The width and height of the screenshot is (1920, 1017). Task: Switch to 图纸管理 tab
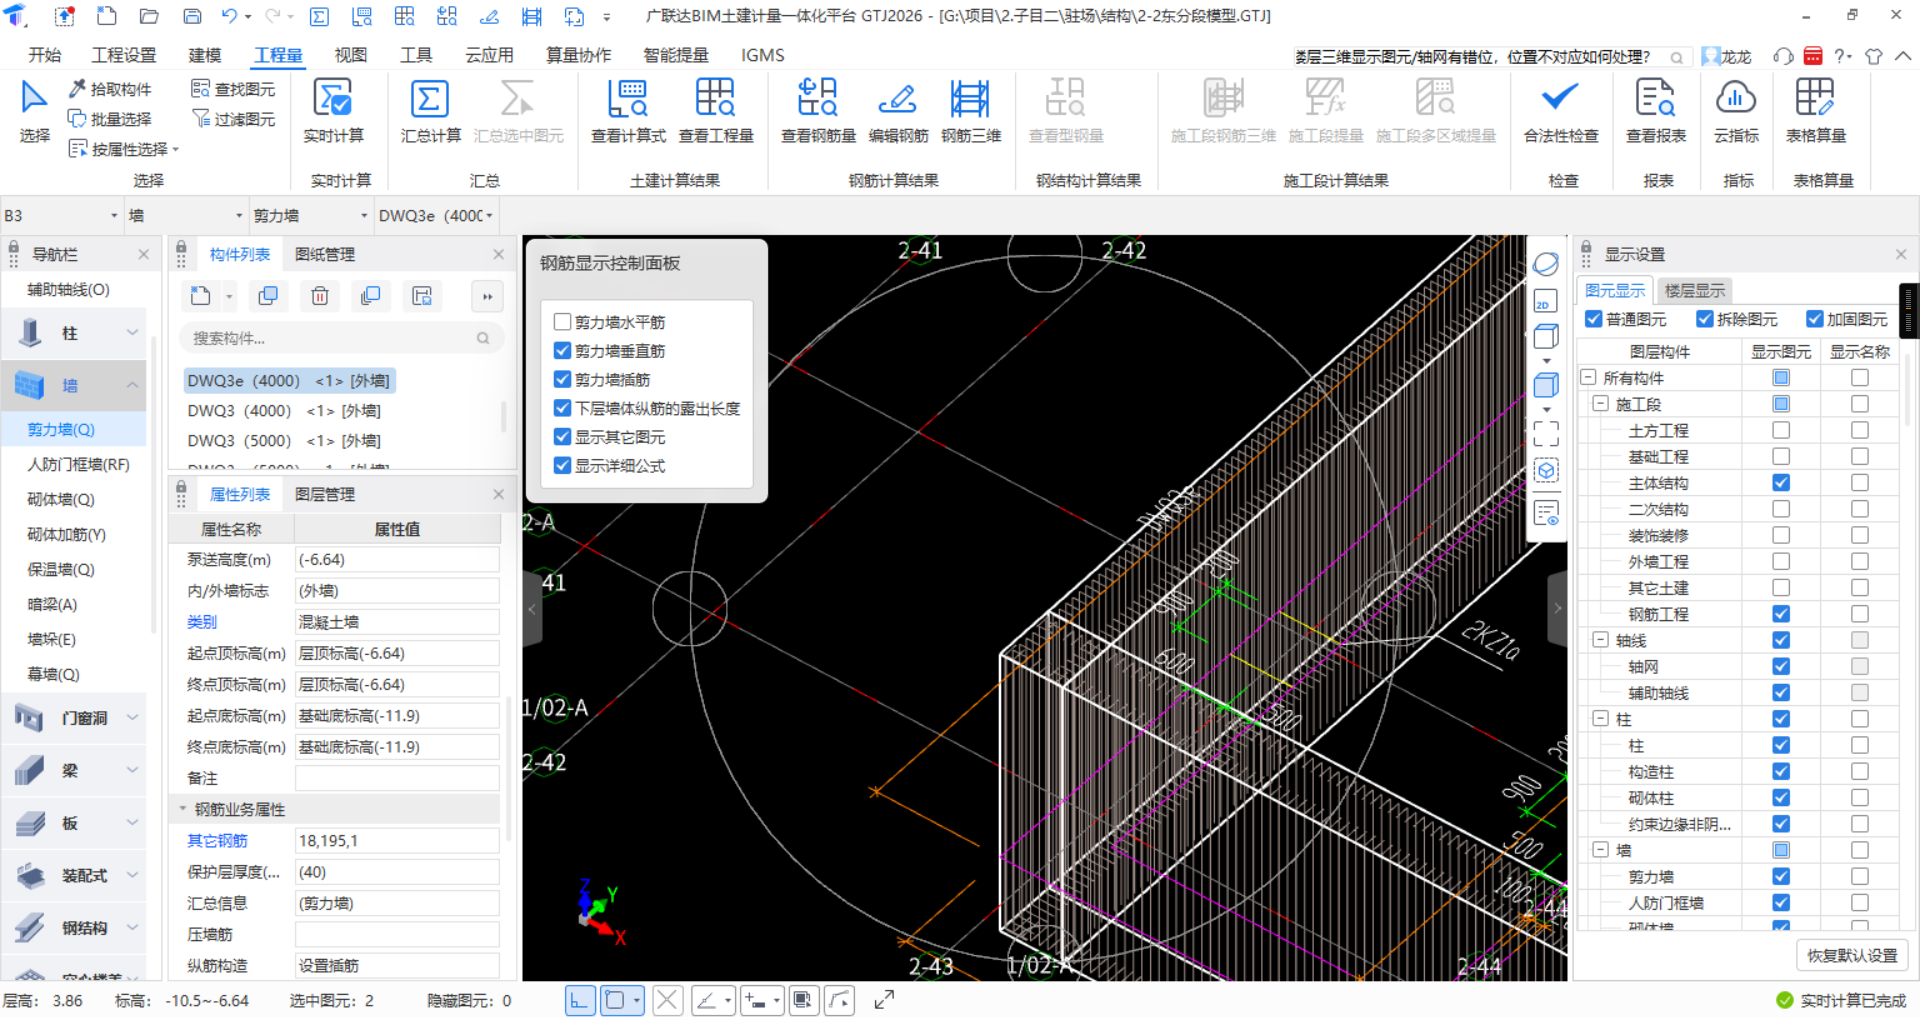(x=325, y=255)
